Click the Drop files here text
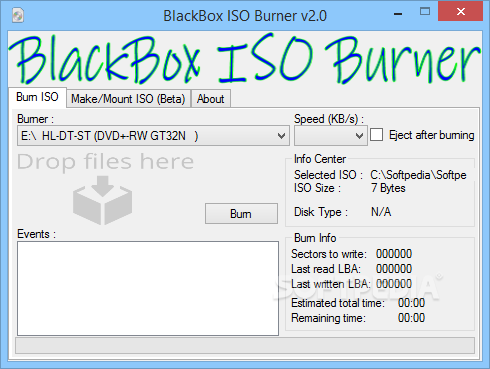This screenshot has width=490, height=369. [x=105, y=162]
